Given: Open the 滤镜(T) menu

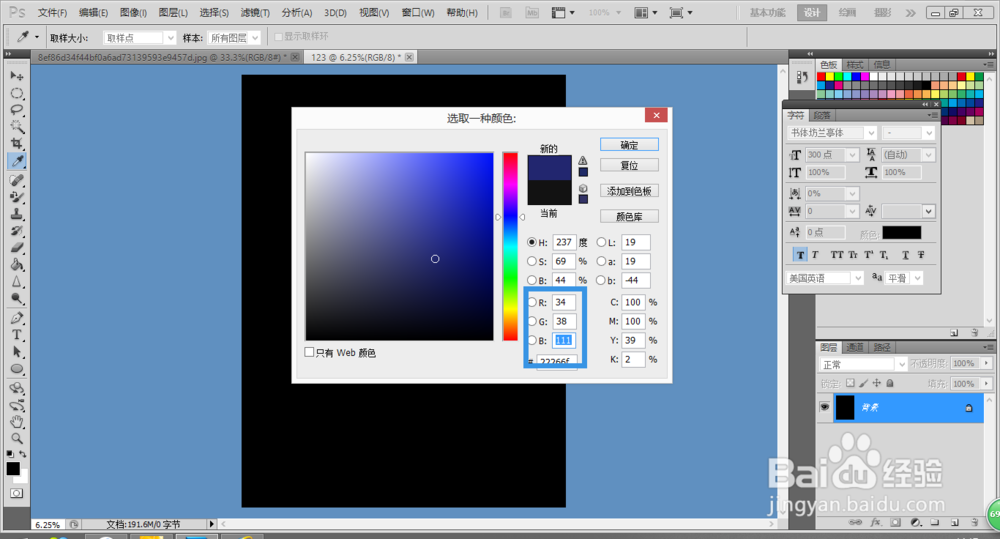Looking at the screenshot, I should [255, 13].
